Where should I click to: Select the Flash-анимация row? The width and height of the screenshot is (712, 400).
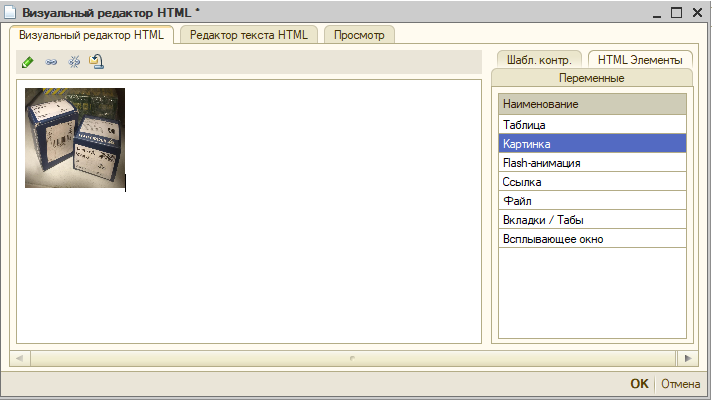(592, 163)
